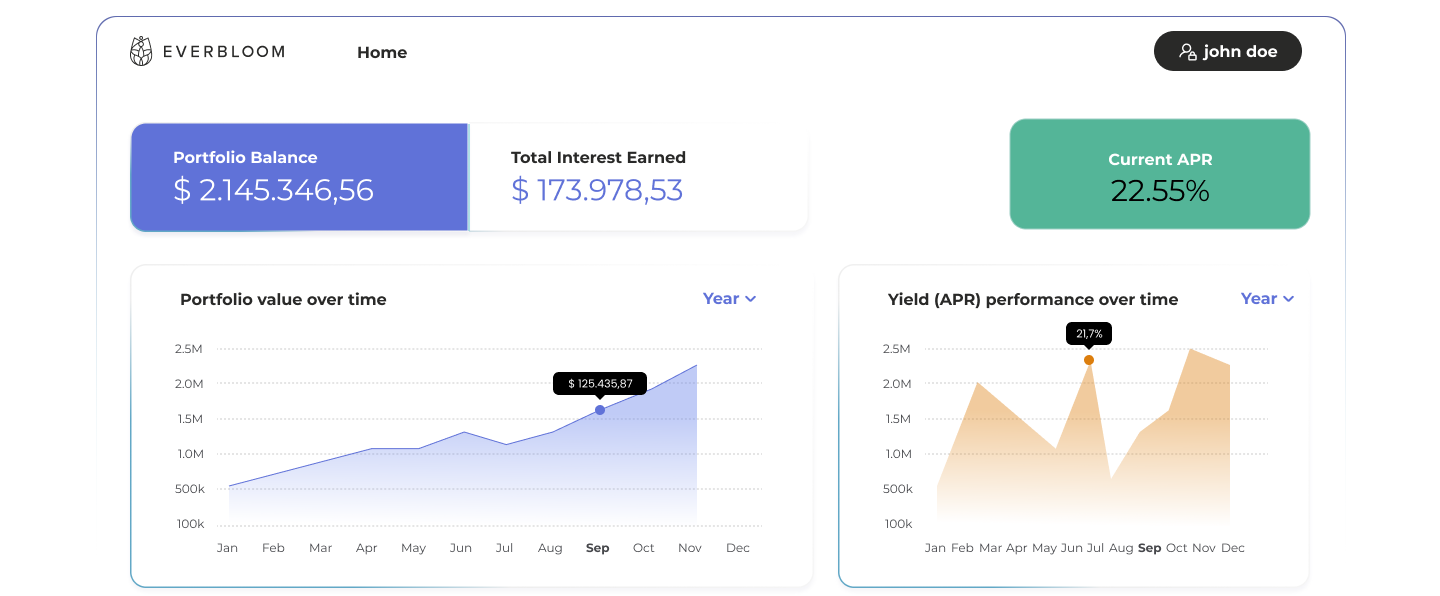Click the Everbloom logo icon
The image size is (1440, 596).
[x=141, y=52]
